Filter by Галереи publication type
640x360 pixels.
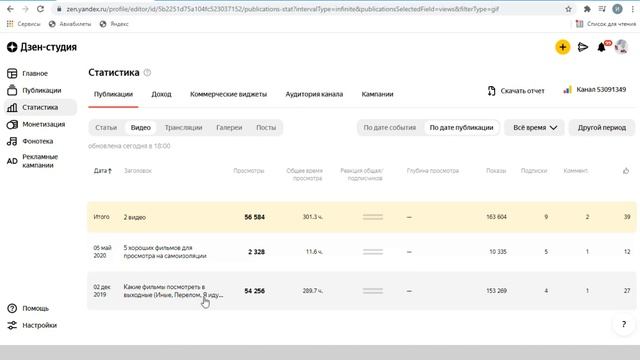click(229, 128)
